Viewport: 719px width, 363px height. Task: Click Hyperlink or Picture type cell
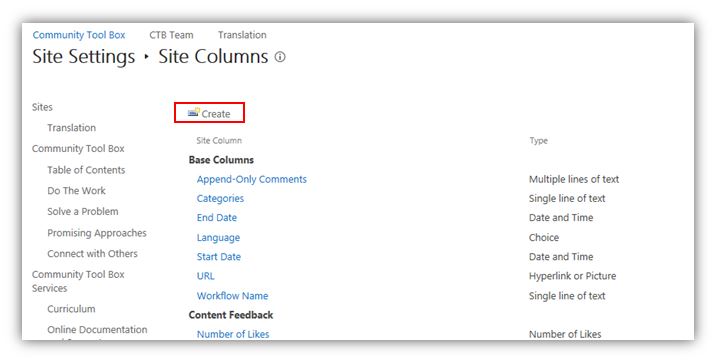(x=572, y=276)
